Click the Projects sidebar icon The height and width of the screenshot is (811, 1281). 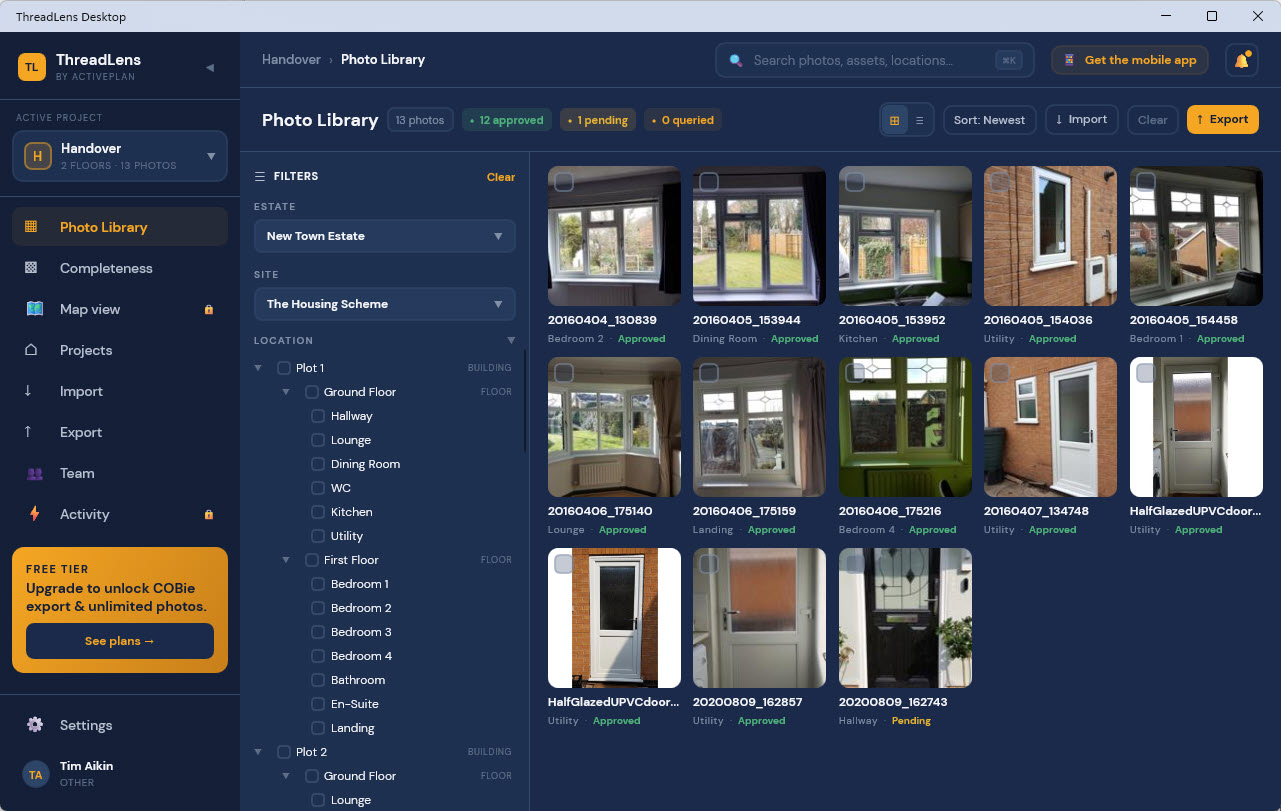point(31,350)
